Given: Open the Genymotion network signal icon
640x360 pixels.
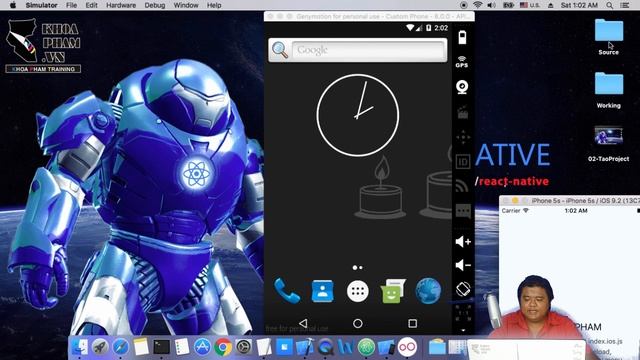Looking at the screenshot, I should pyautogui.click(x=462, y=186).
